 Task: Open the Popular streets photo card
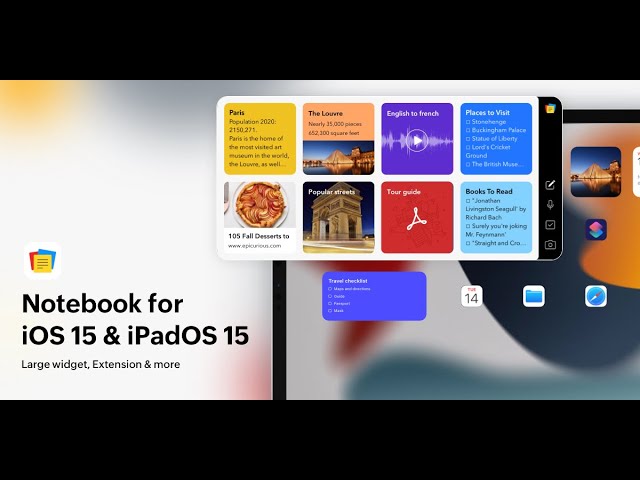(x=339, y=217)
